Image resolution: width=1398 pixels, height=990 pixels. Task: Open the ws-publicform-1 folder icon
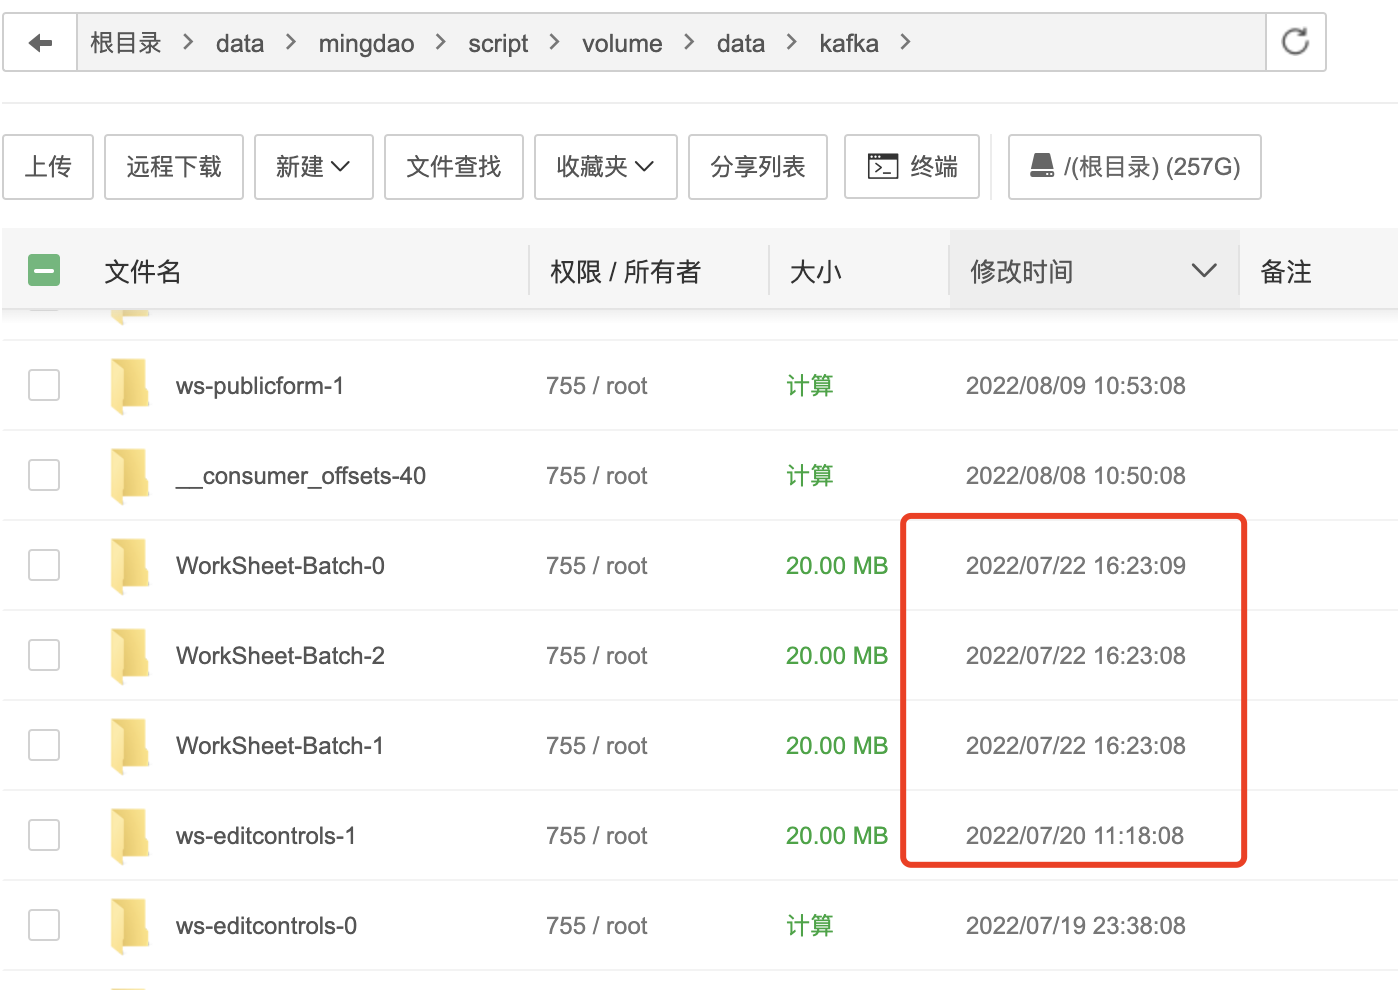130,386
